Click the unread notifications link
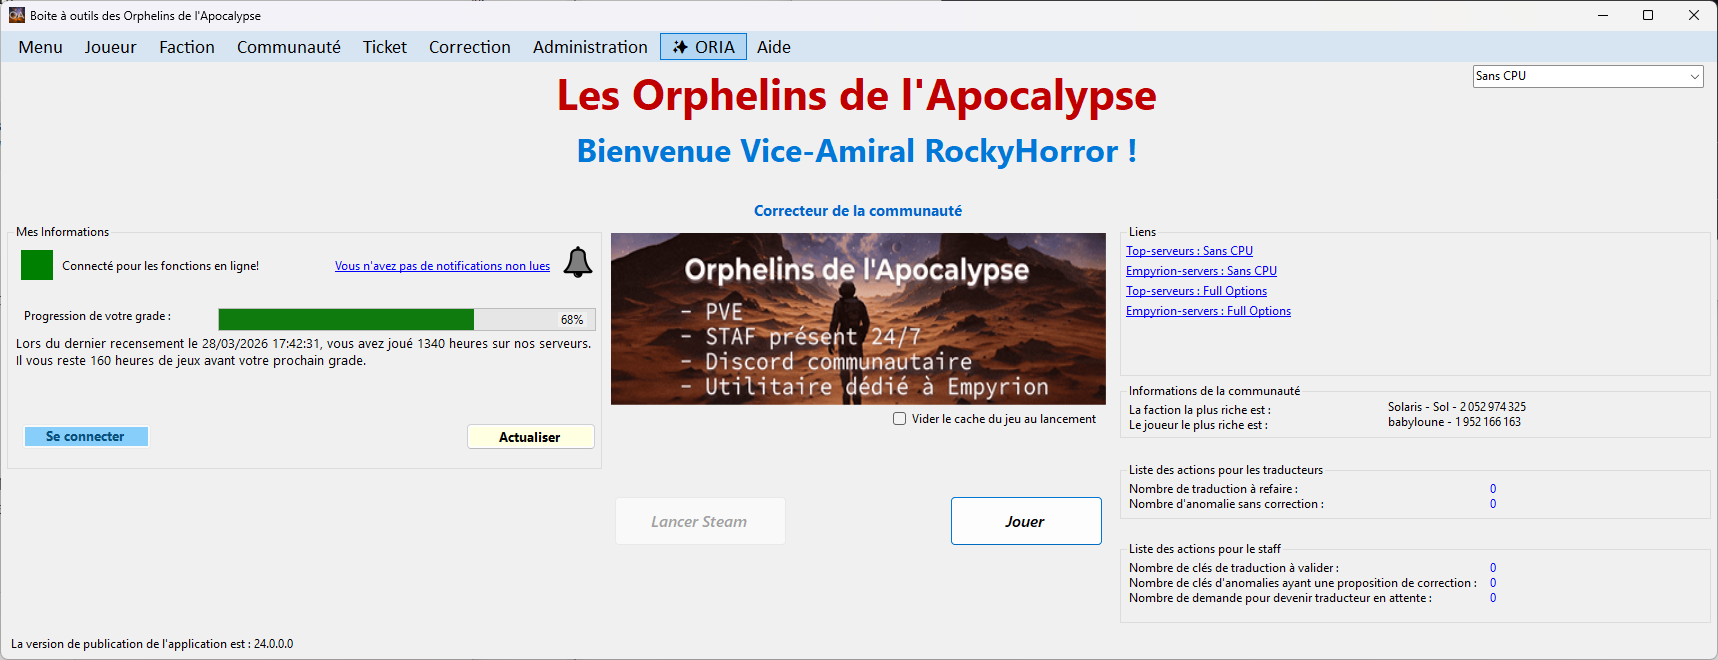Image resolution: width=1718 pixels, height=660 pixels. [442, 266]
